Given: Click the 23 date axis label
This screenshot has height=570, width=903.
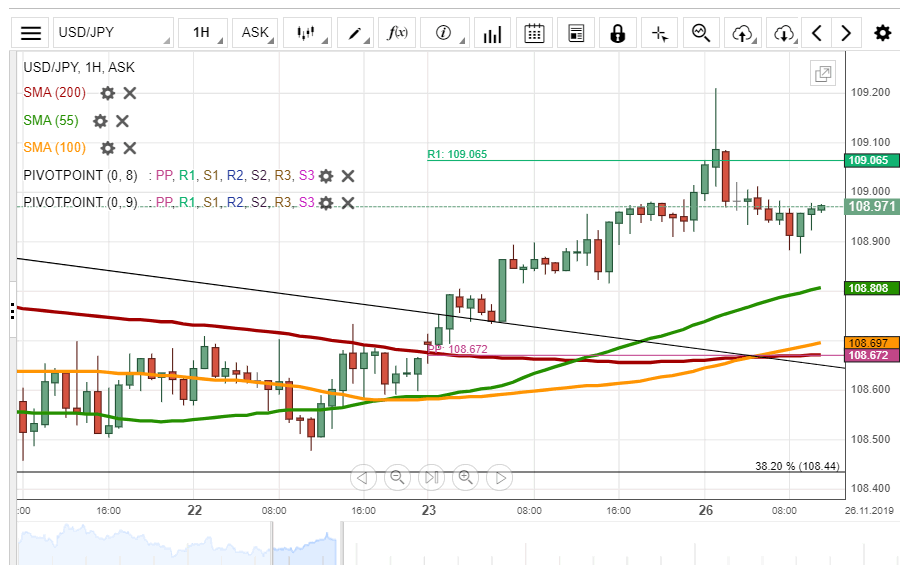Looking at the screenshot, I should [428, 510].
